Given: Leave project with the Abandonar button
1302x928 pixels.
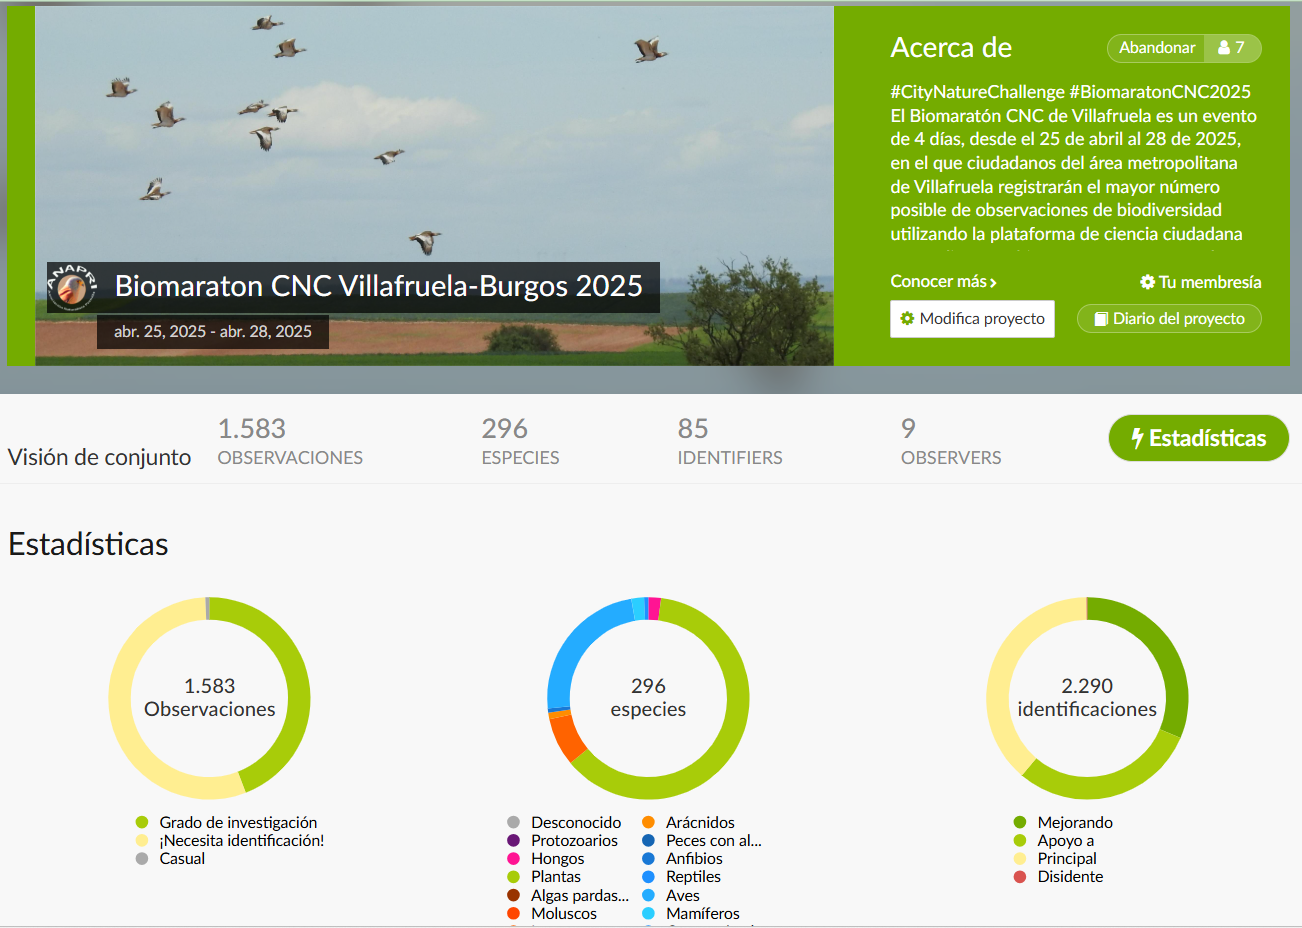Looking at the screenshot, I should pos(1157,48).
